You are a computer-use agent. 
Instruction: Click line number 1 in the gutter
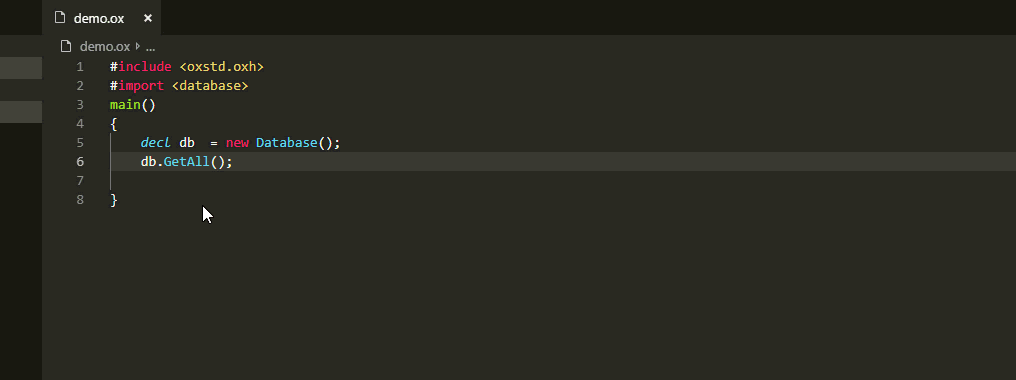(x=80, y=67)
